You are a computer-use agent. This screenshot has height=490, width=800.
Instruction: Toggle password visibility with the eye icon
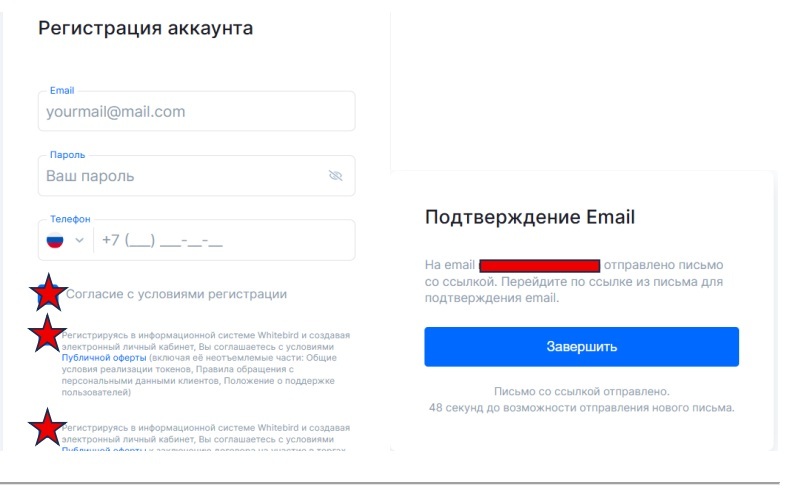click(335, 176)
